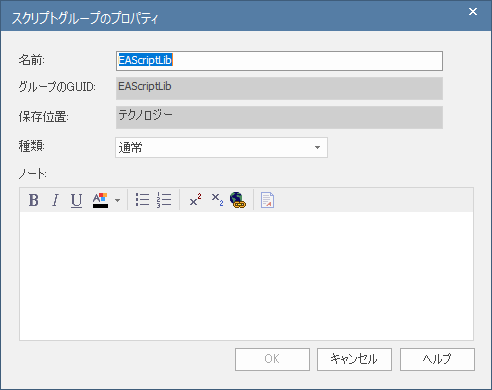492x390 pixels.
Task: Toggle underline formatting in notes toolbar
Action: [x=76, y=200]
